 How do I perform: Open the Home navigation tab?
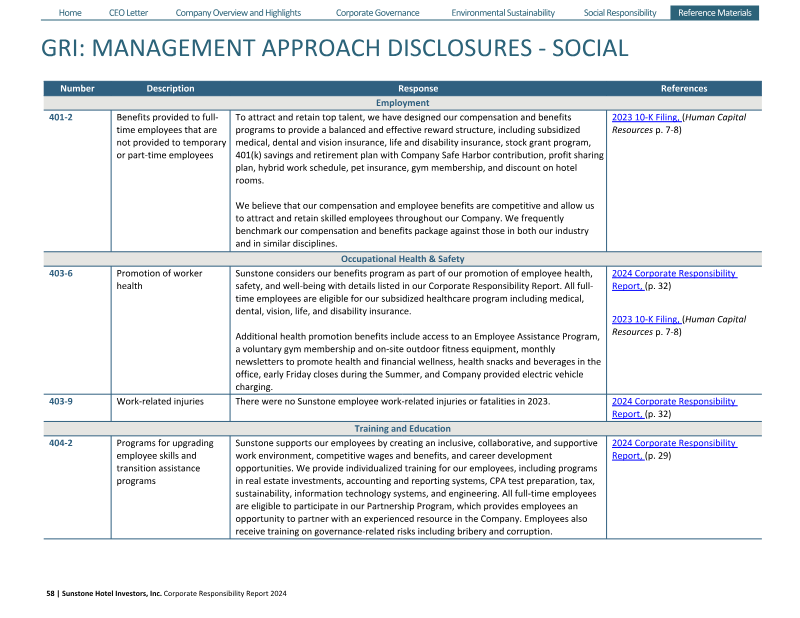(70, 13)
